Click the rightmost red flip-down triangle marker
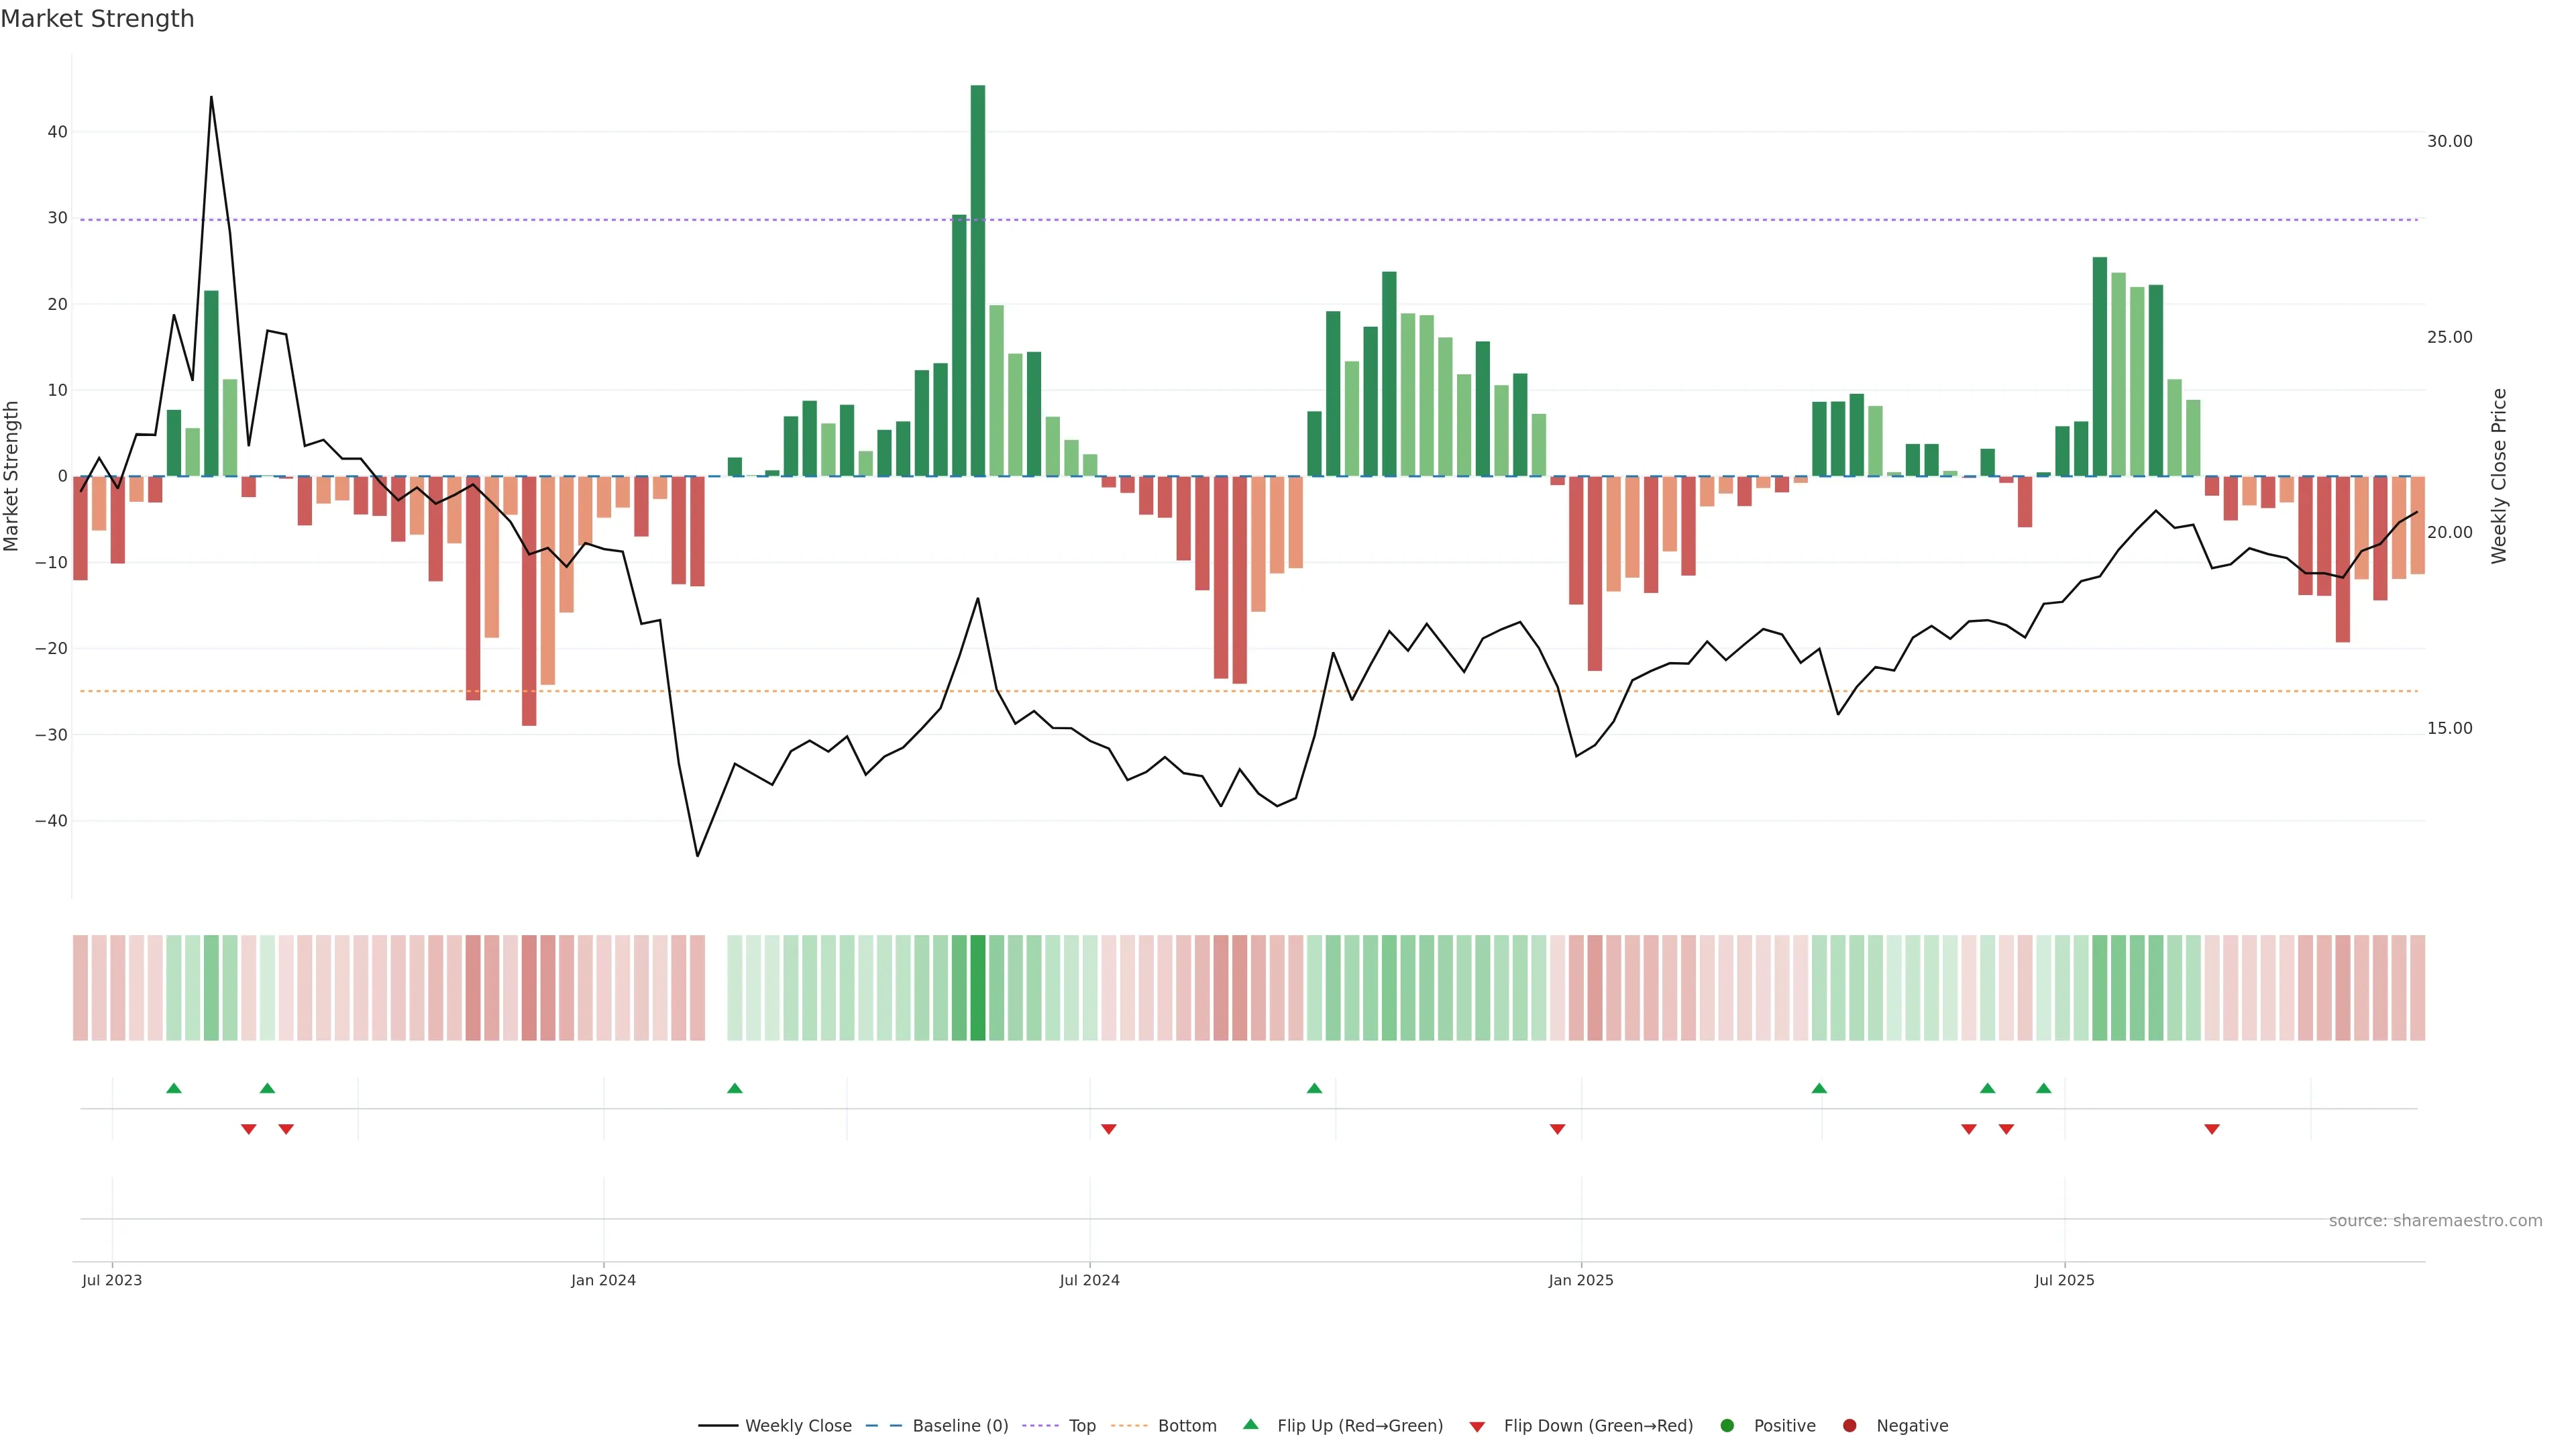This screenshot has width=2576, height=1449. click(x=2212, y=1129)
